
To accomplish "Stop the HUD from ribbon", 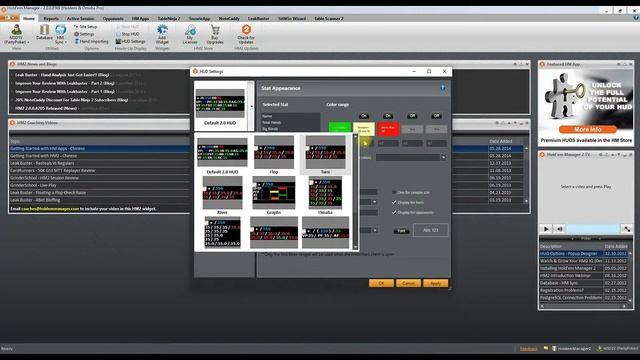I will pos(127,34).
